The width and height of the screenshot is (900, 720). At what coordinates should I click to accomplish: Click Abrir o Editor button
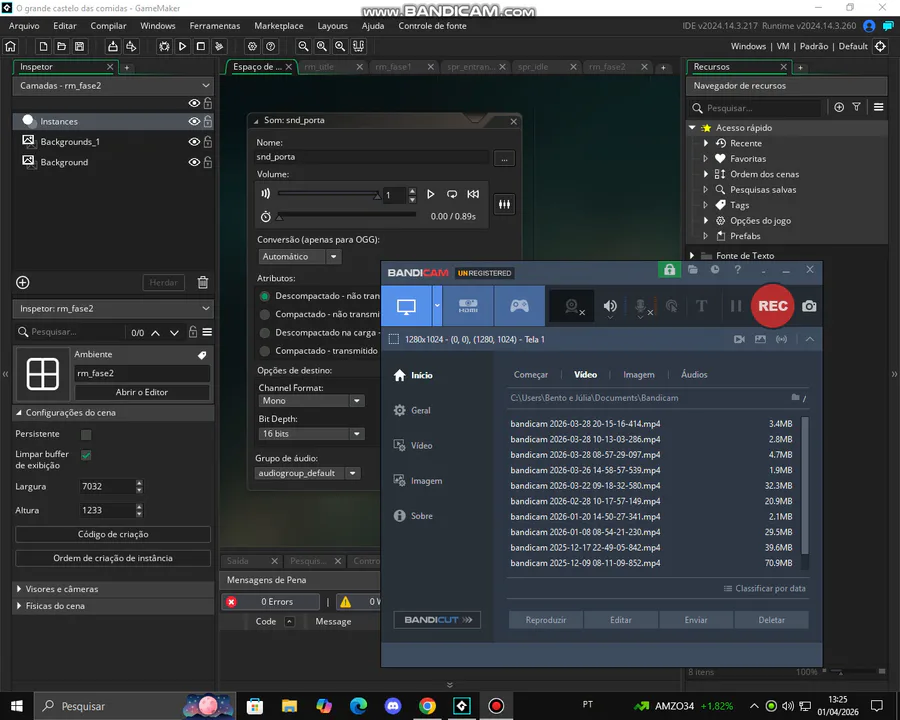(142, 392)
